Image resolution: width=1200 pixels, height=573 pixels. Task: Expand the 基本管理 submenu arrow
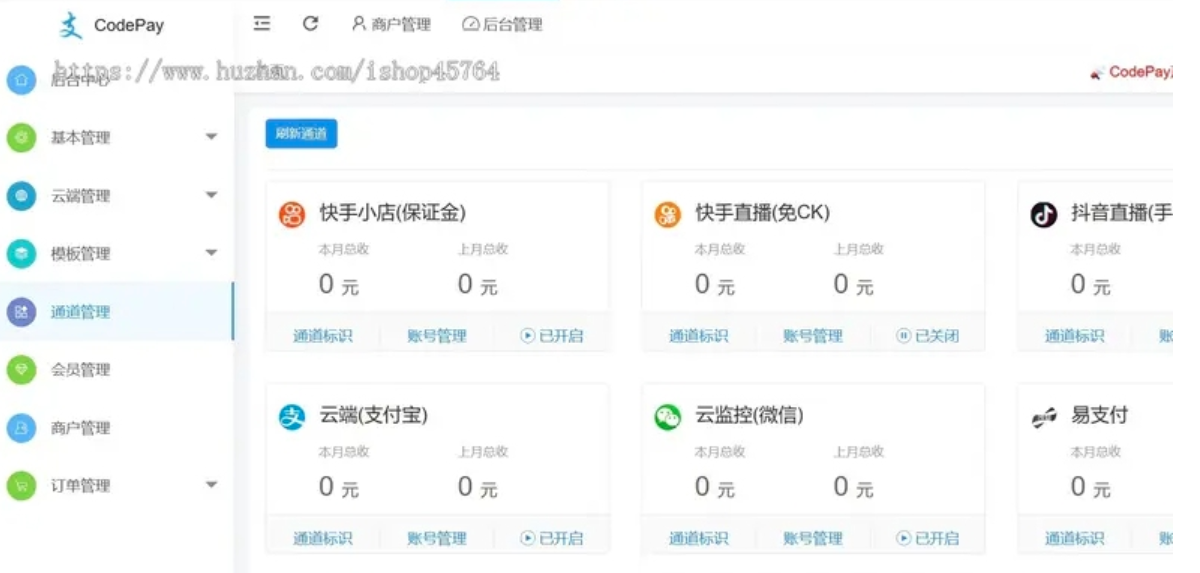tap(211, 137)
